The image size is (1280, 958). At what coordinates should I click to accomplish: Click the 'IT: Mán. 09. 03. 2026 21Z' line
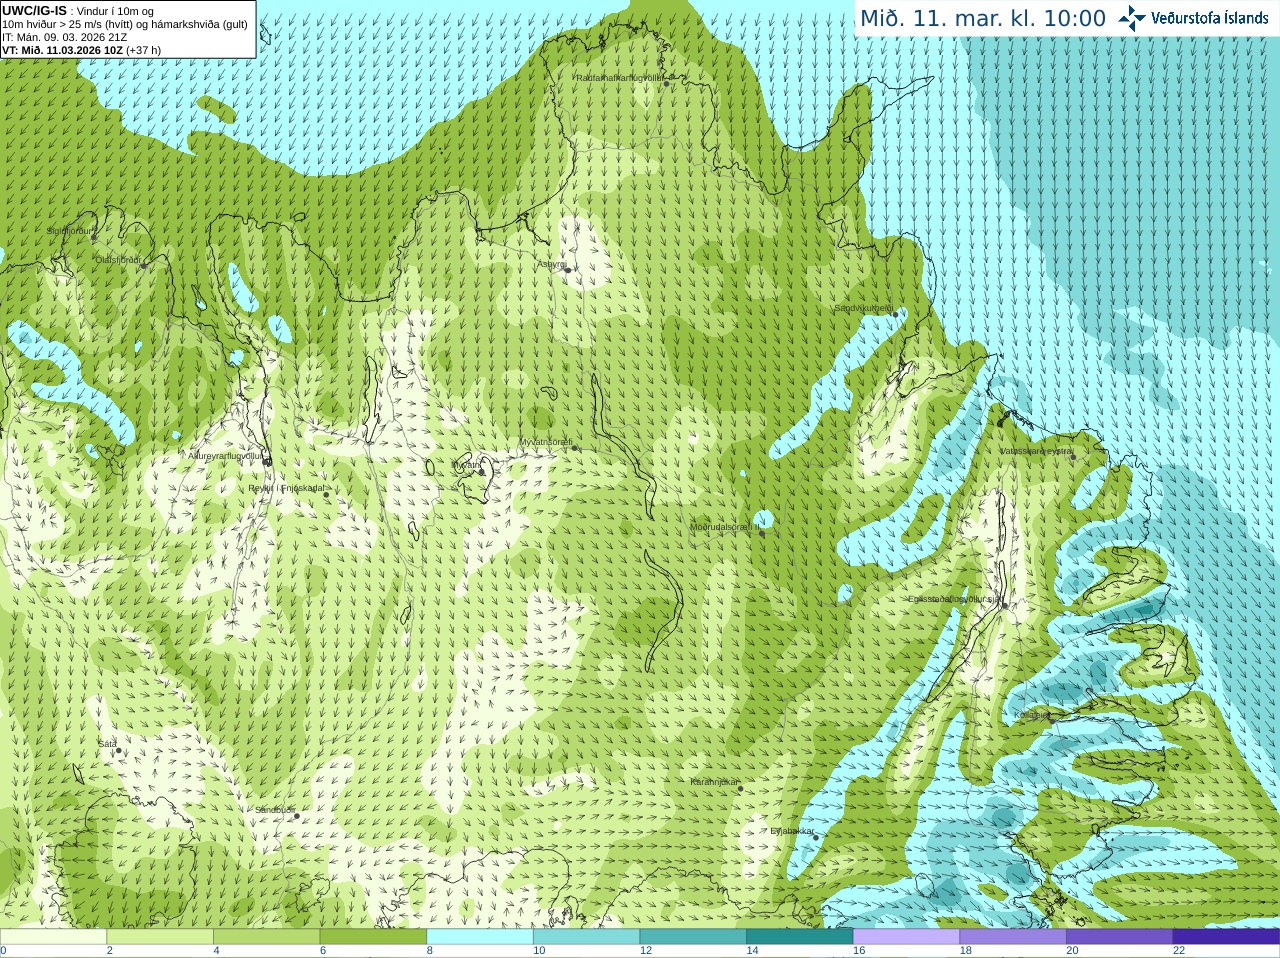coord(65,37)
